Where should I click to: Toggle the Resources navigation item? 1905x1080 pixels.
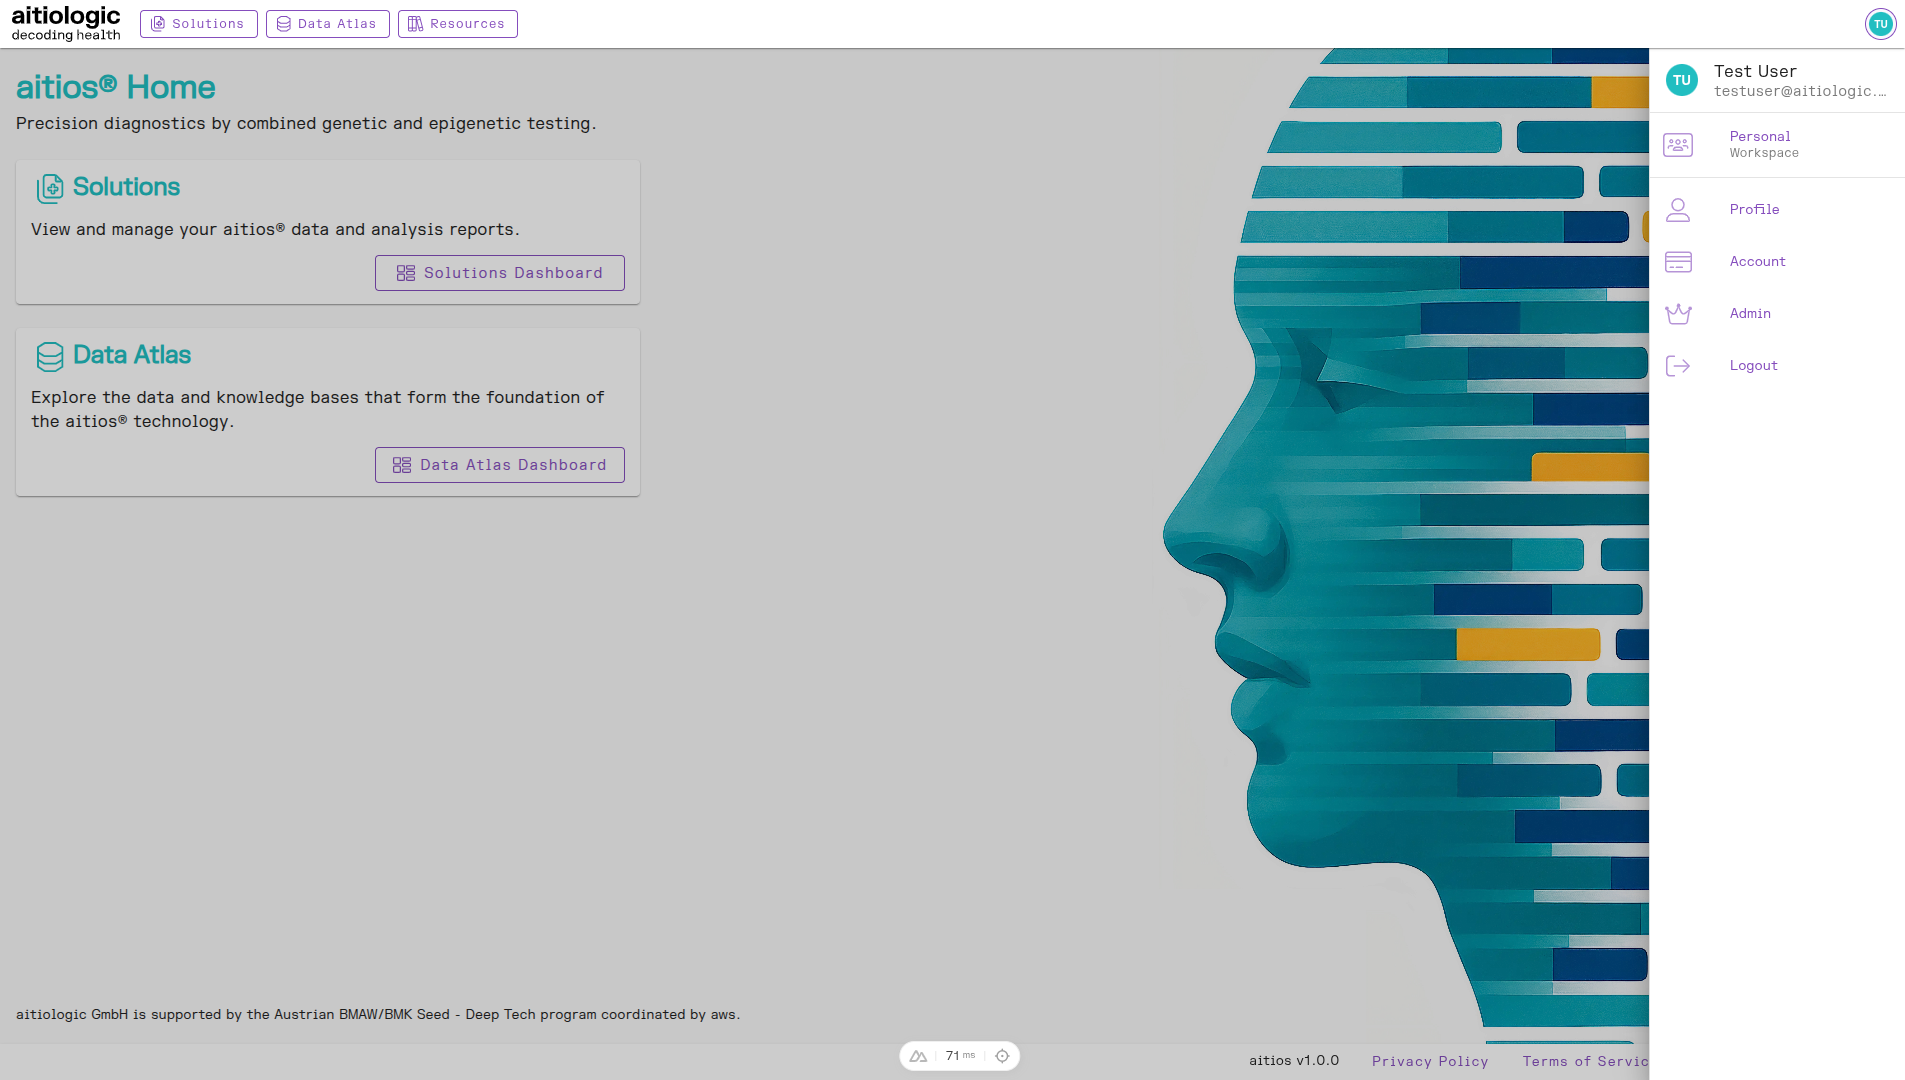(x=457, y=23)
